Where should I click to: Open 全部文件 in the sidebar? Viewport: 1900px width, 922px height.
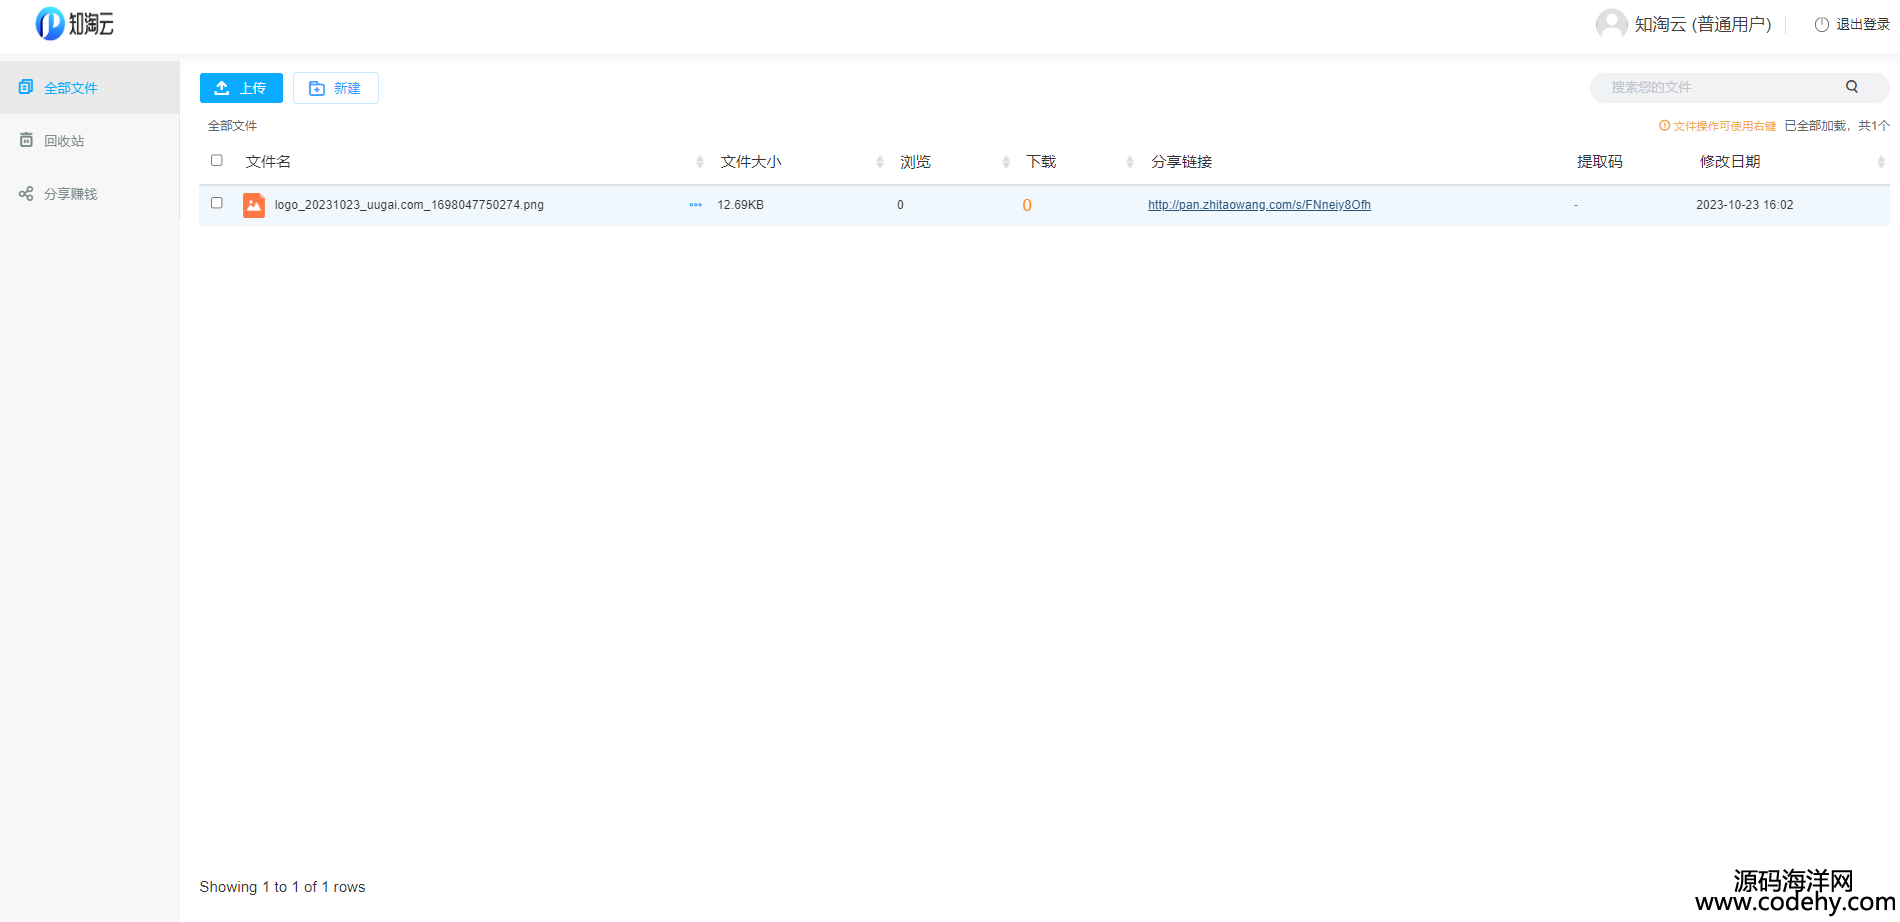pyautogui.click(x=90, y=88)
